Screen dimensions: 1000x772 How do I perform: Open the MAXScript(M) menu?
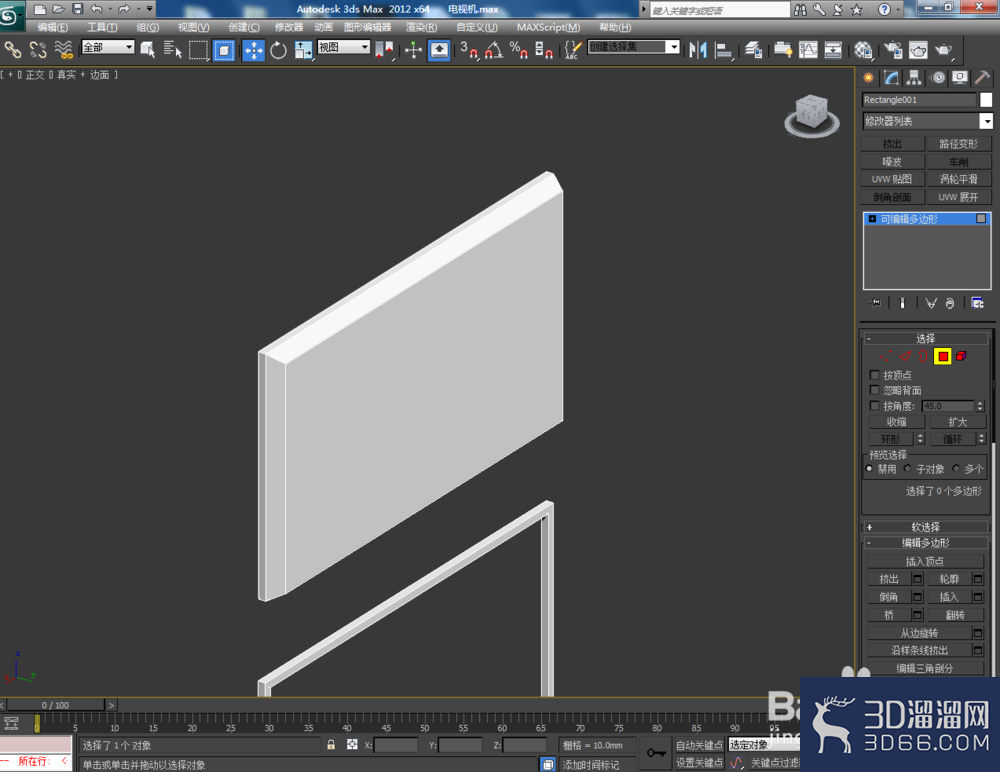click(548, 27)
